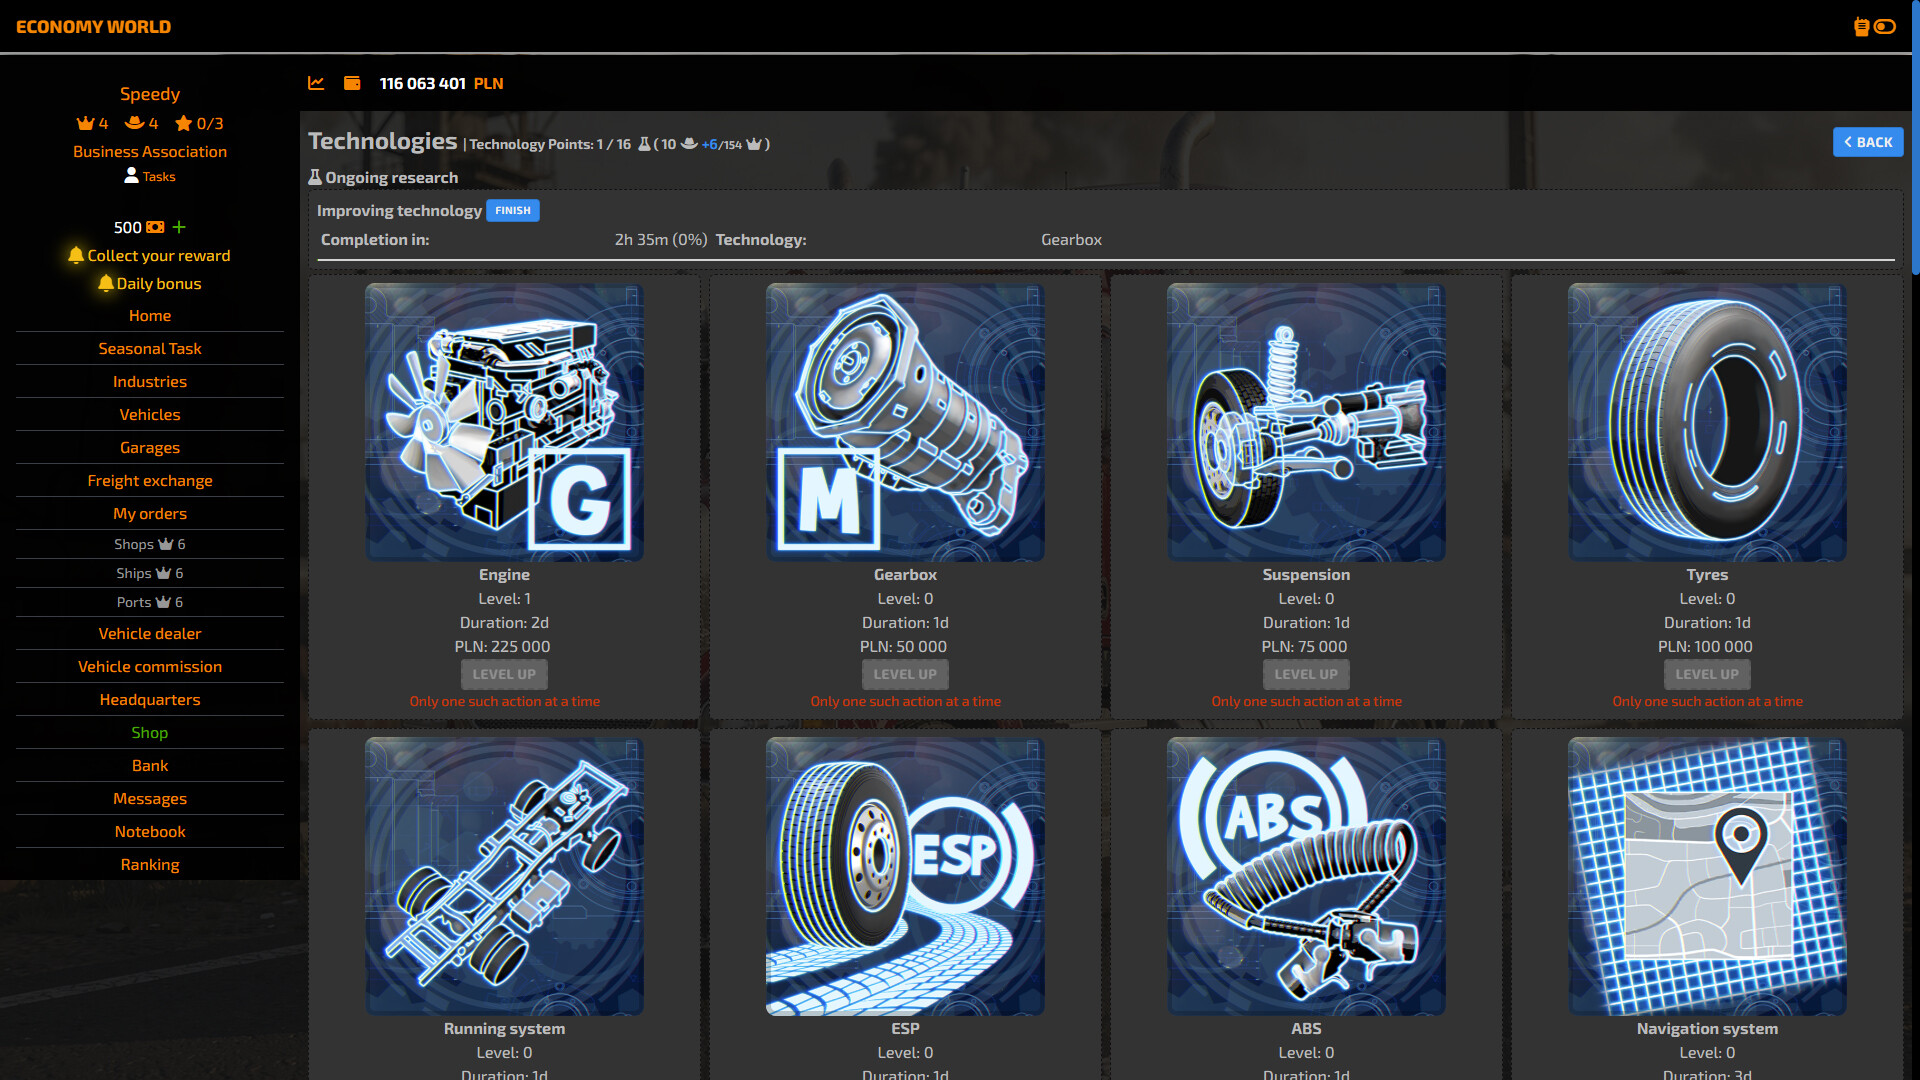Click the '2h 35m (0%)' completion time

pos(660,239)
